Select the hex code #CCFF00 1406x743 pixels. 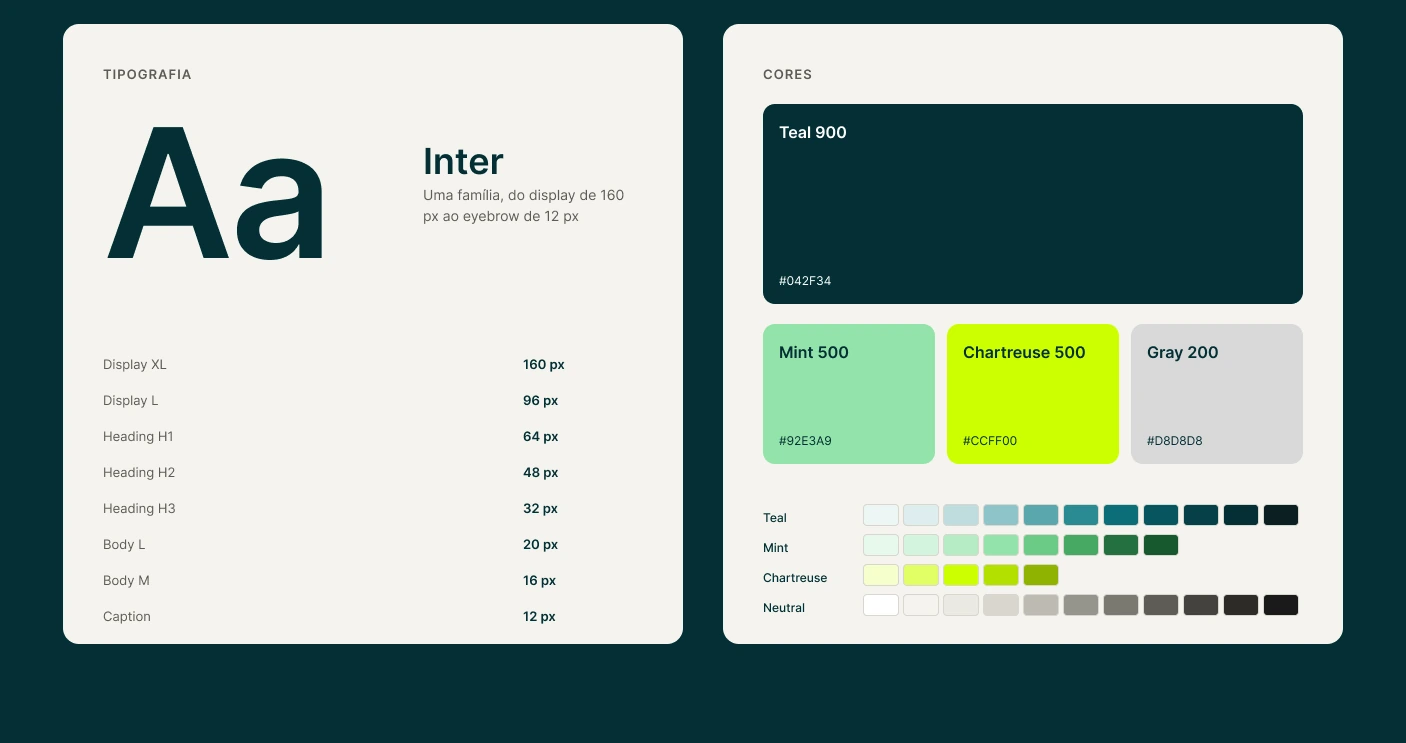990,441
